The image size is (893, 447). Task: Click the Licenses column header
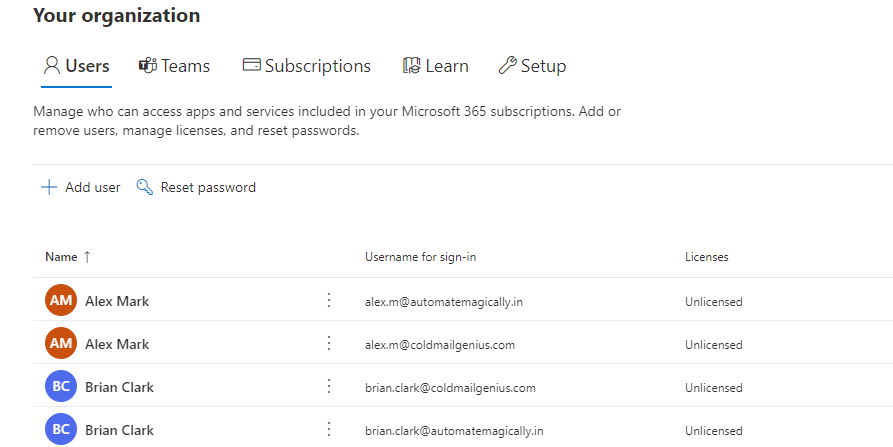click(x=706, y=257)
